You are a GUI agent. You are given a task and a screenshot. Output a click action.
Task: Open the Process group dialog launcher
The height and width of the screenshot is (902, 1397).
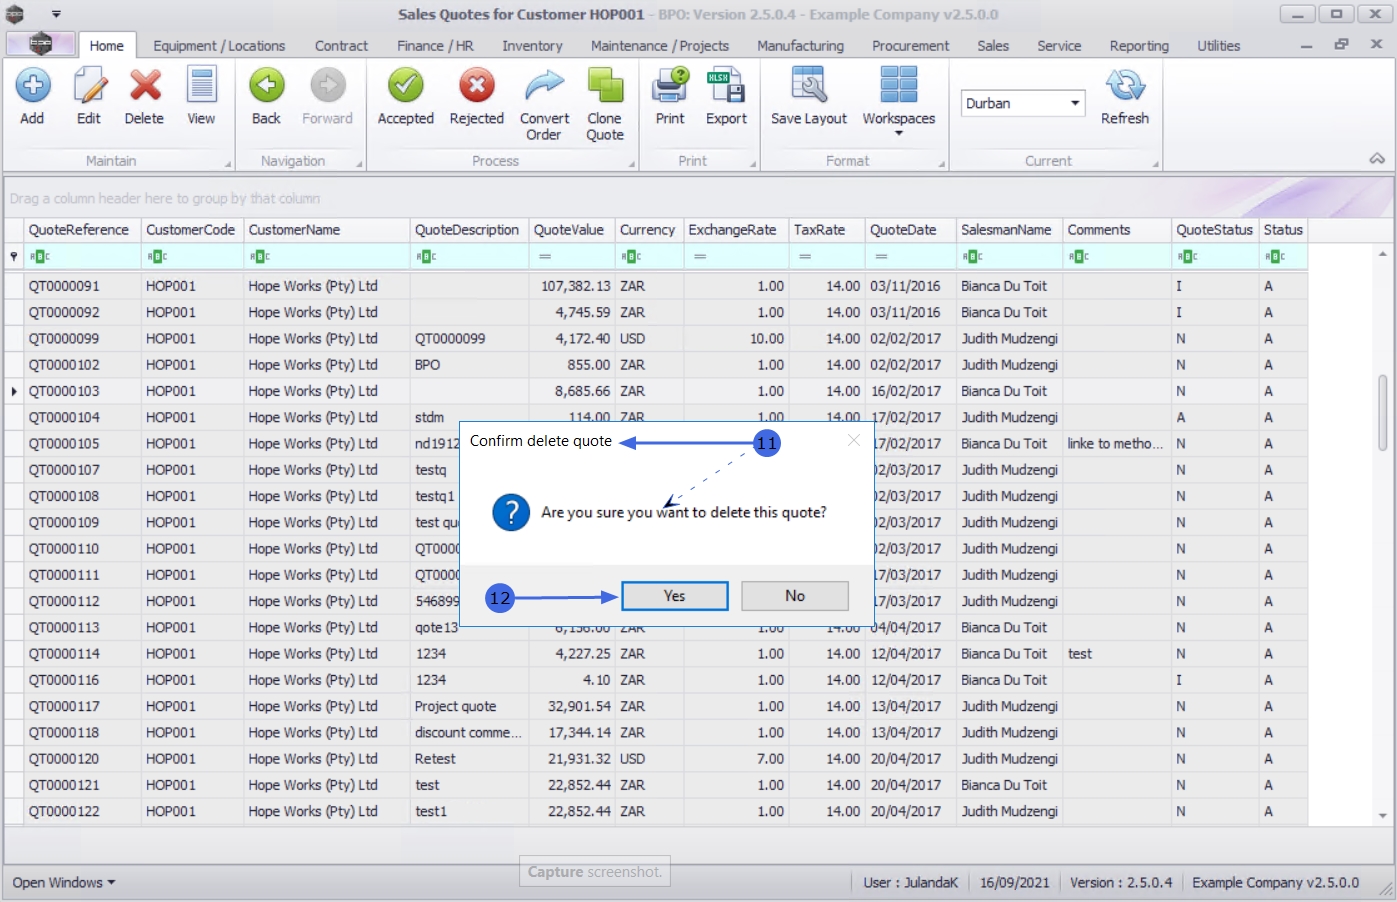631,164
